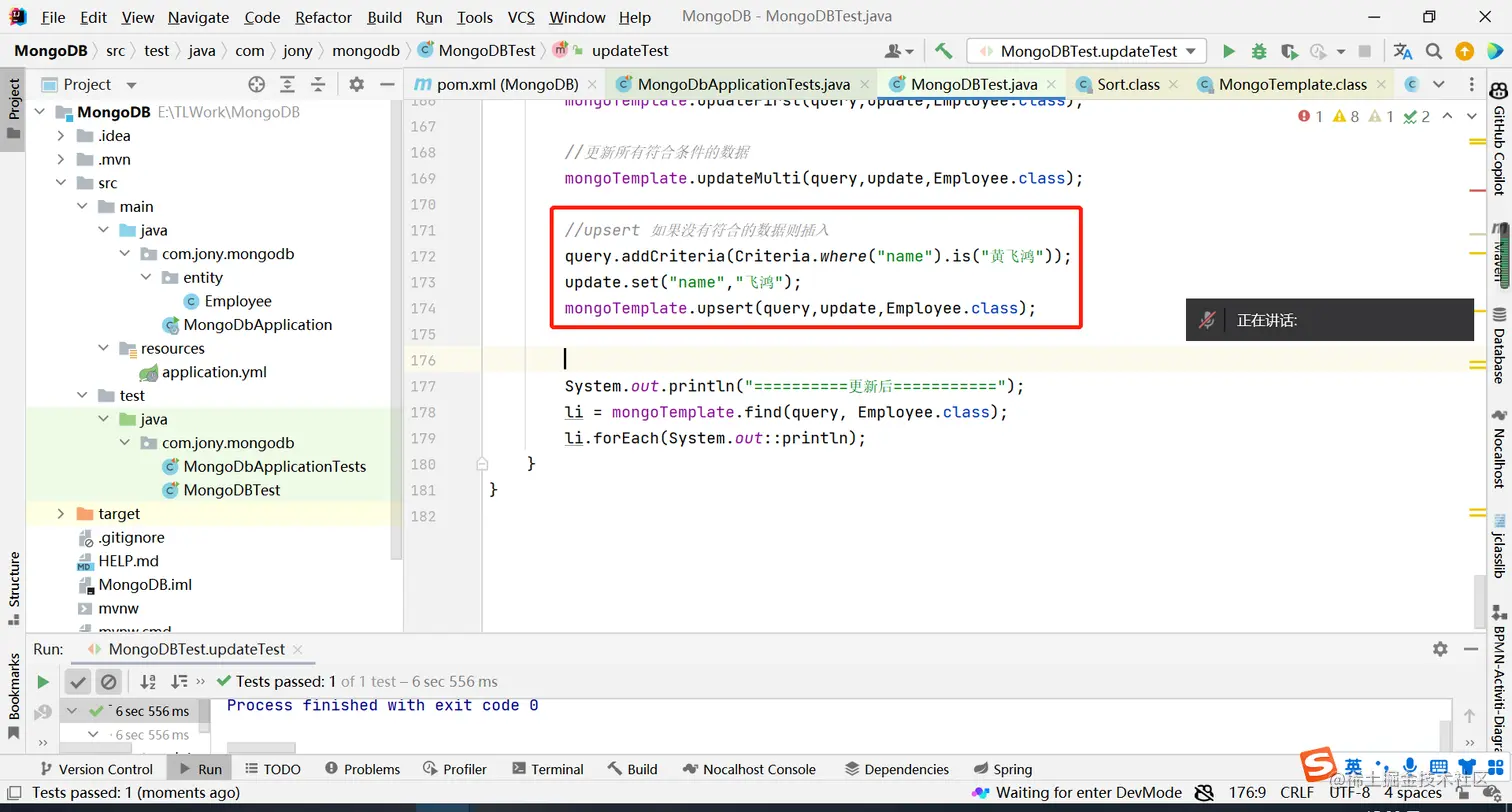Toggle Show Passed tests checkmark
Viewport: 1512px width, 812px height.
[x=78, y=682]
